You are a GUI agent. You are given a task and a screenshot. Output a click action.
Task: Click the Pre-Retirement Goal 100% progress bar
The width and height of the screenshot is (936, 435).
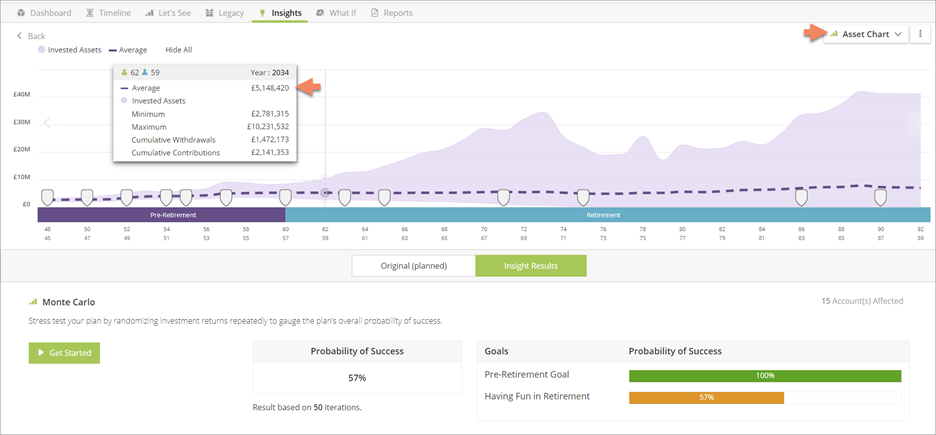click(x=764, y=376)
